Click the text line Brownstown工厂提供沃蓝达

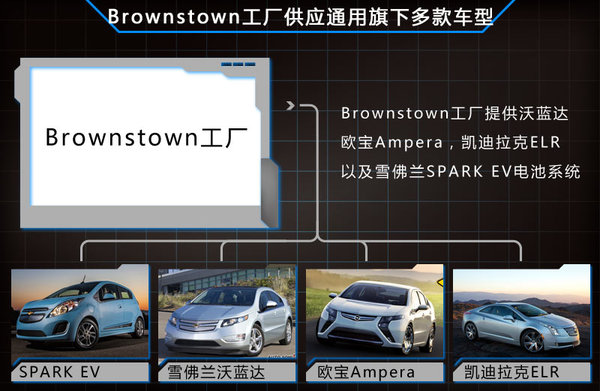pos(455,113)
